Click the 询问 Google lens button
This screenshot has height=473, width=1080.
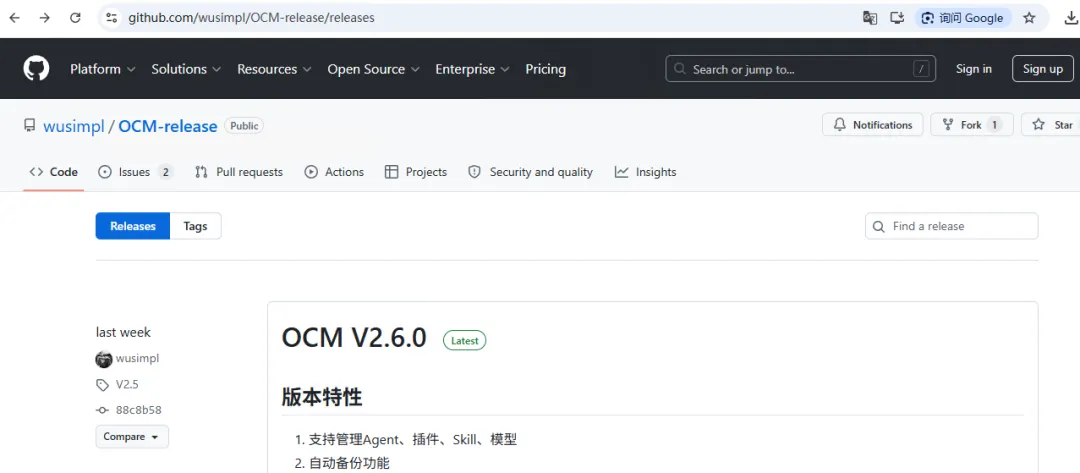point(963,18)
